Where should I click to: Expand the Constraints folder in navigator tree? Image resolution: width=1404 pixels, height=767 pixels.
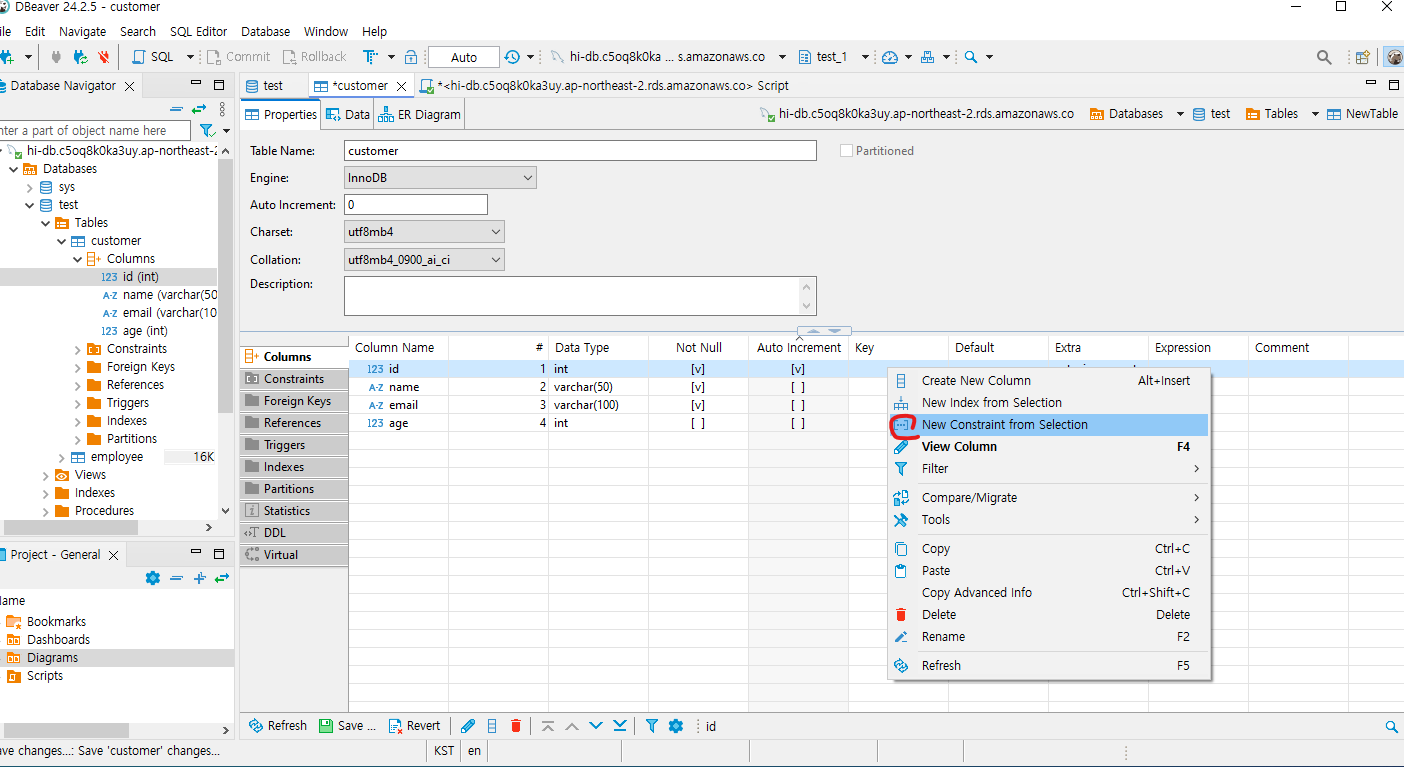pyautogui.click(x=78, y=349)
